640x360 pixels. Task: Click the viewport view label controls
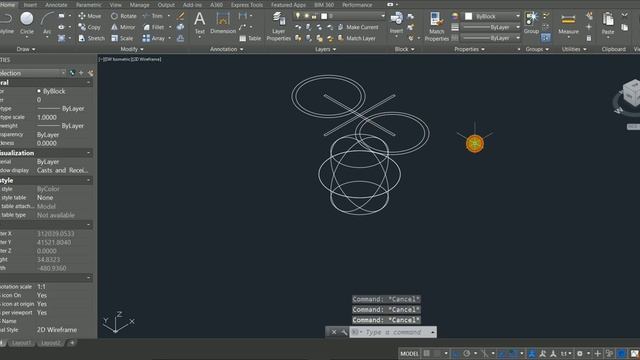(x=130, y=59)
